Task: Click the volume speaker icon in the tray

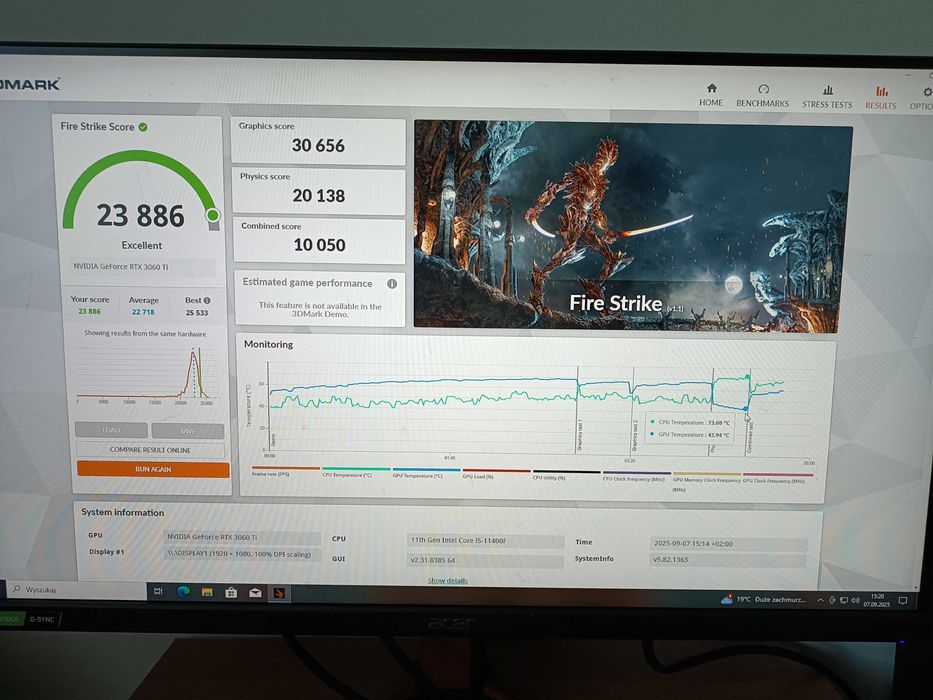Action: 856,600
